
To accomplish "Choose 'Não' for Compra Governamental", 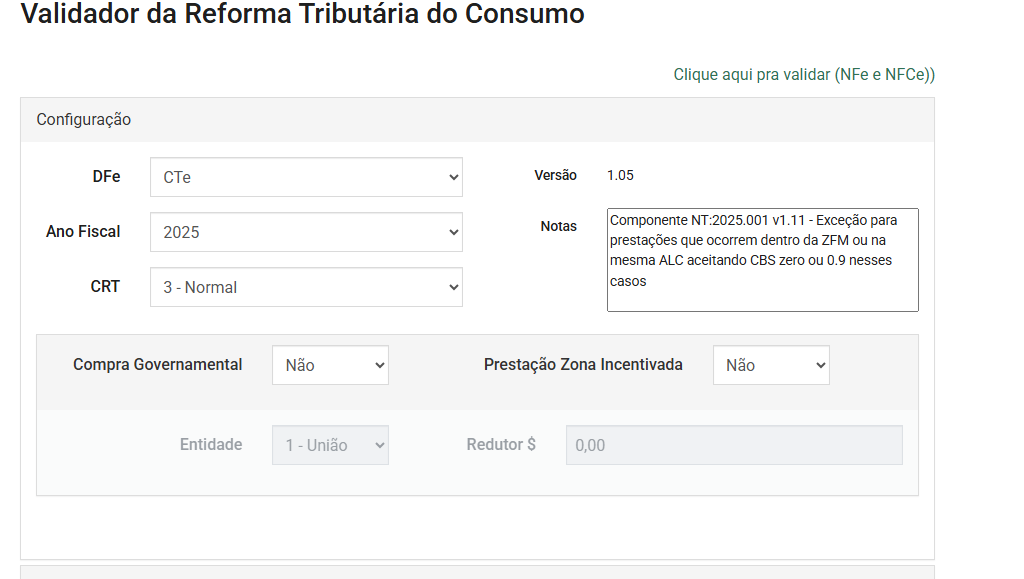I will (330, 365).
